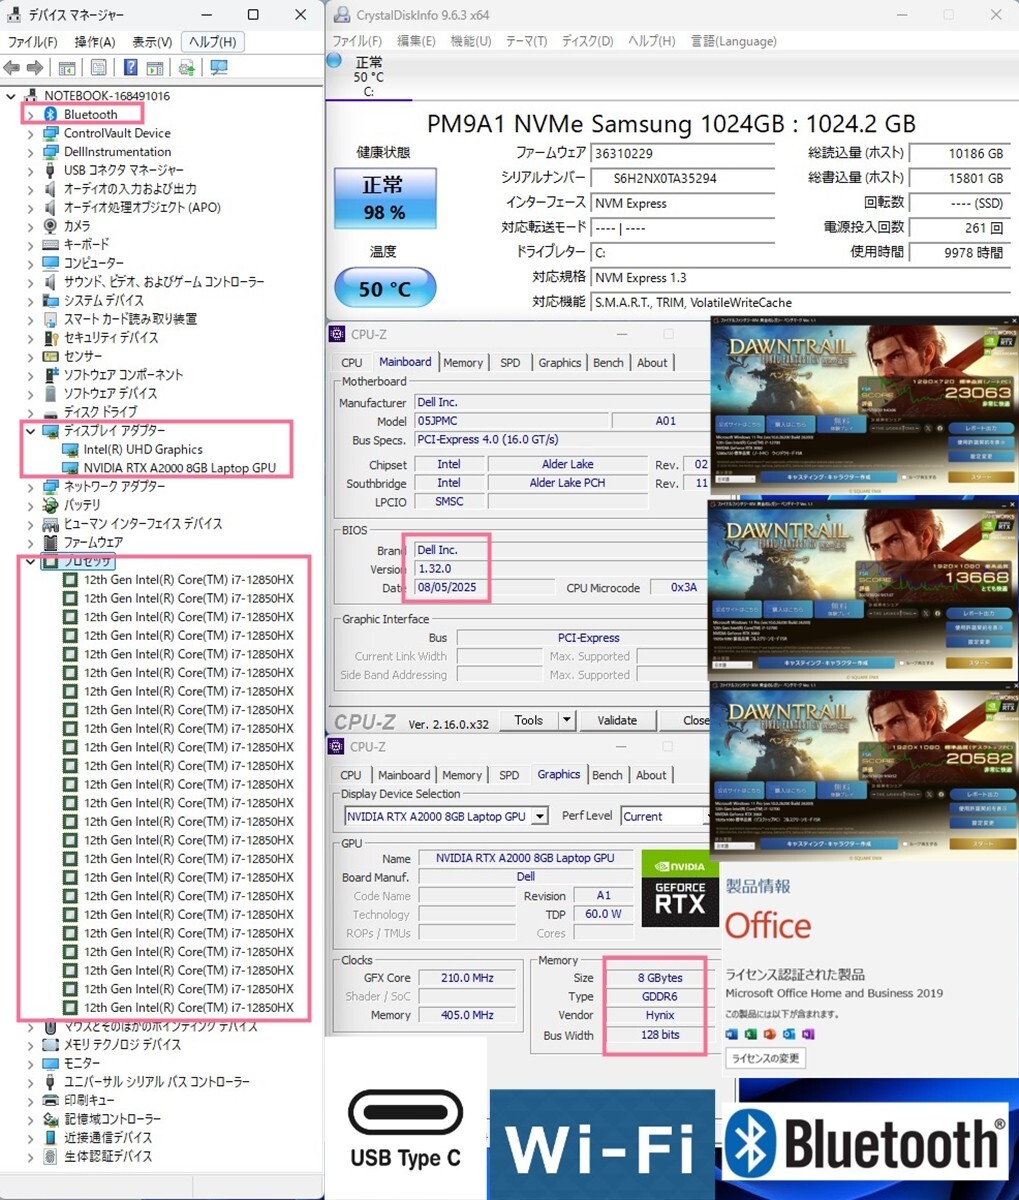The image size is (1019, 1200).
Task: Click the Bluetooth category icon in device tree
Action: click(50, 114)
